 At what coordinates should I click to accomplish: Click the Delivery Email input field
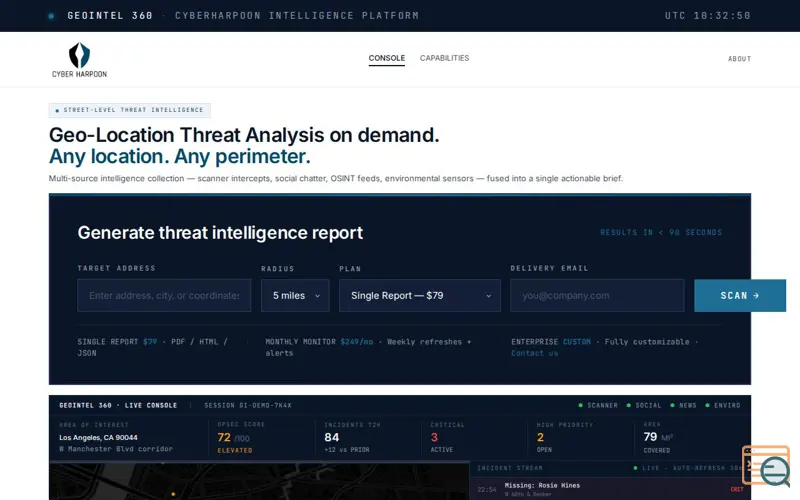(x=597, y=295)
